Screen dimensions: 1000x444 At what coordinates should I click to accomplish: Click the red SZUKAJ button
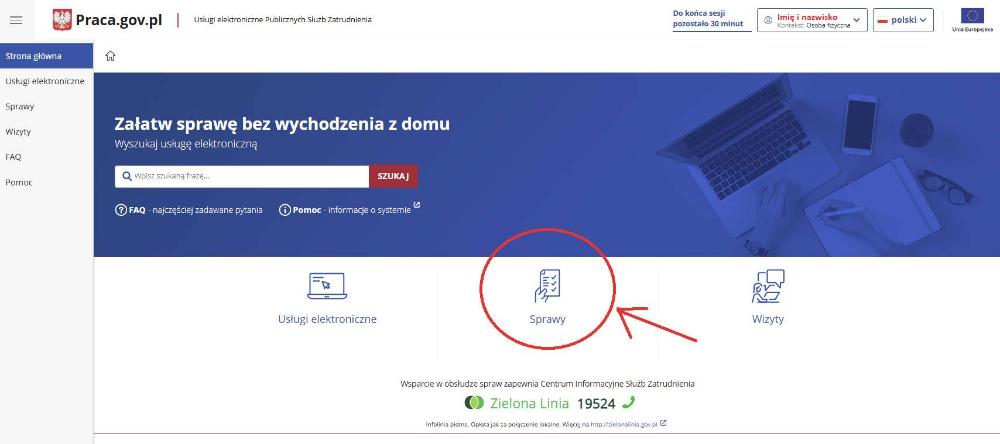(393, 177)
